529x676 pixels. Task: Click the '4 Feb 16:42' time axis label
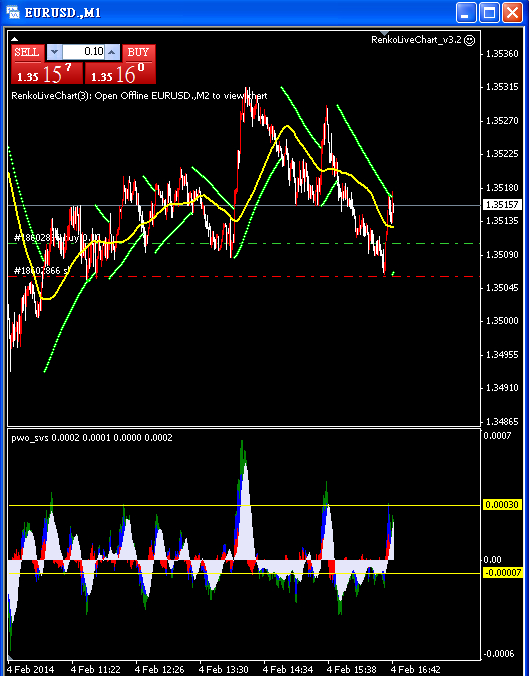click(416, 670)
